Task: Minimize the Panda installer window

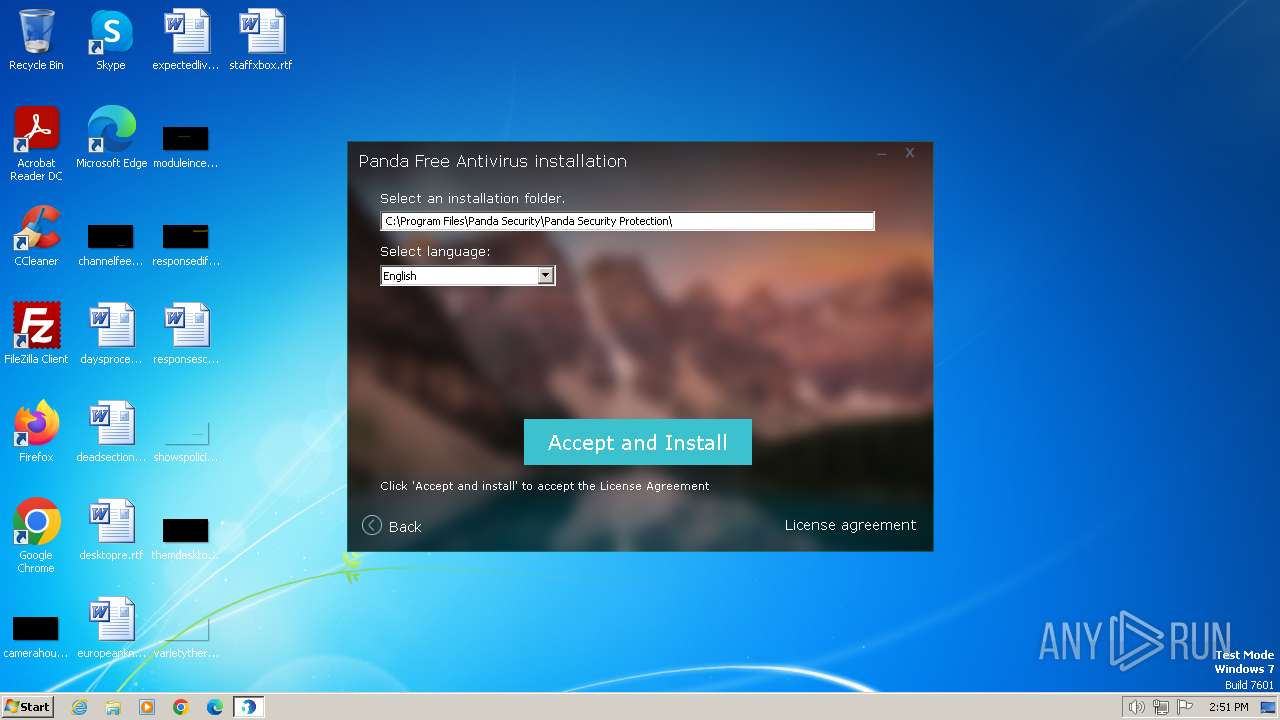Action: coord(882,153)
